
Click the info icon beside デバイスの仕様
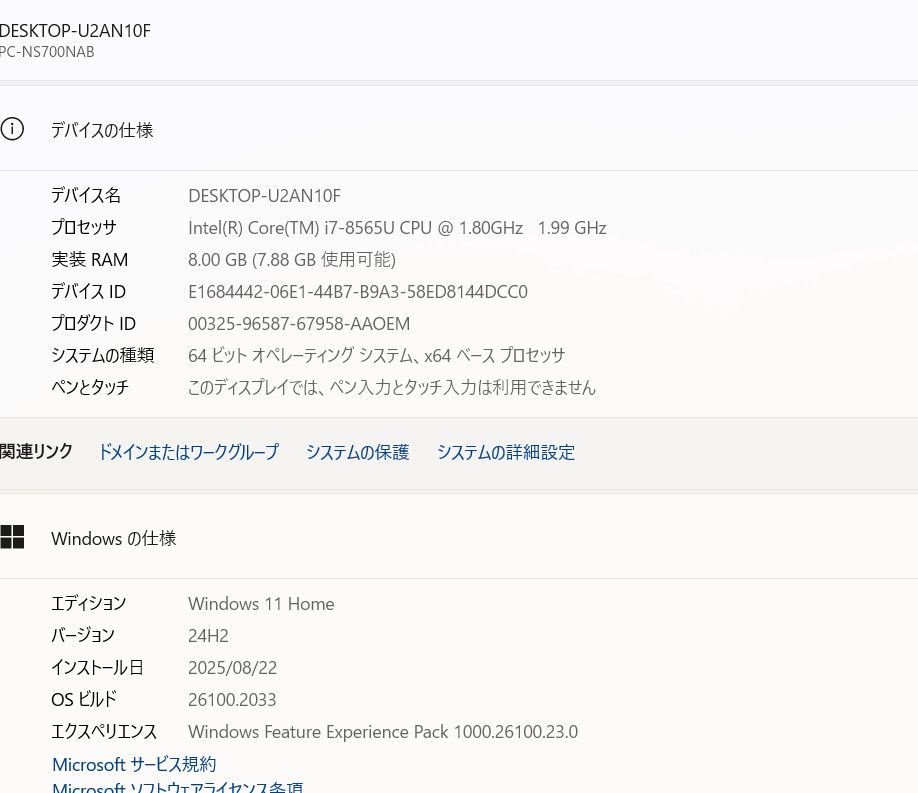pos(12,129)
